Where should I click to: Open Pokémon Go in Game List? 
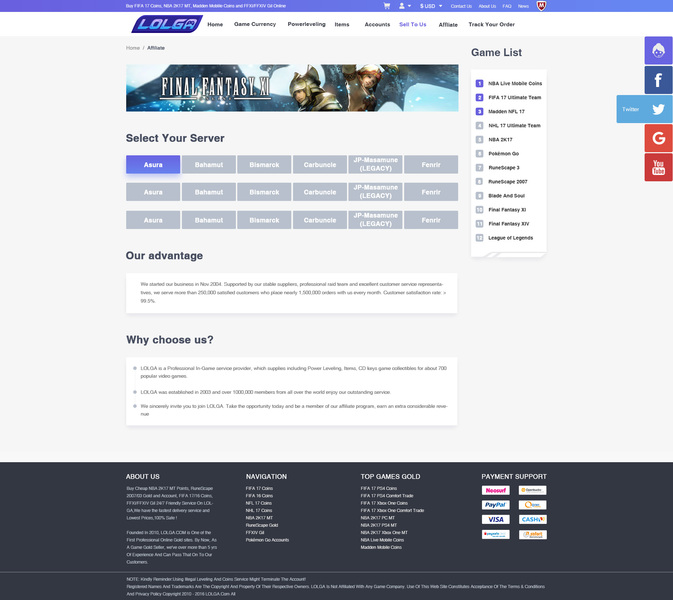503,154
